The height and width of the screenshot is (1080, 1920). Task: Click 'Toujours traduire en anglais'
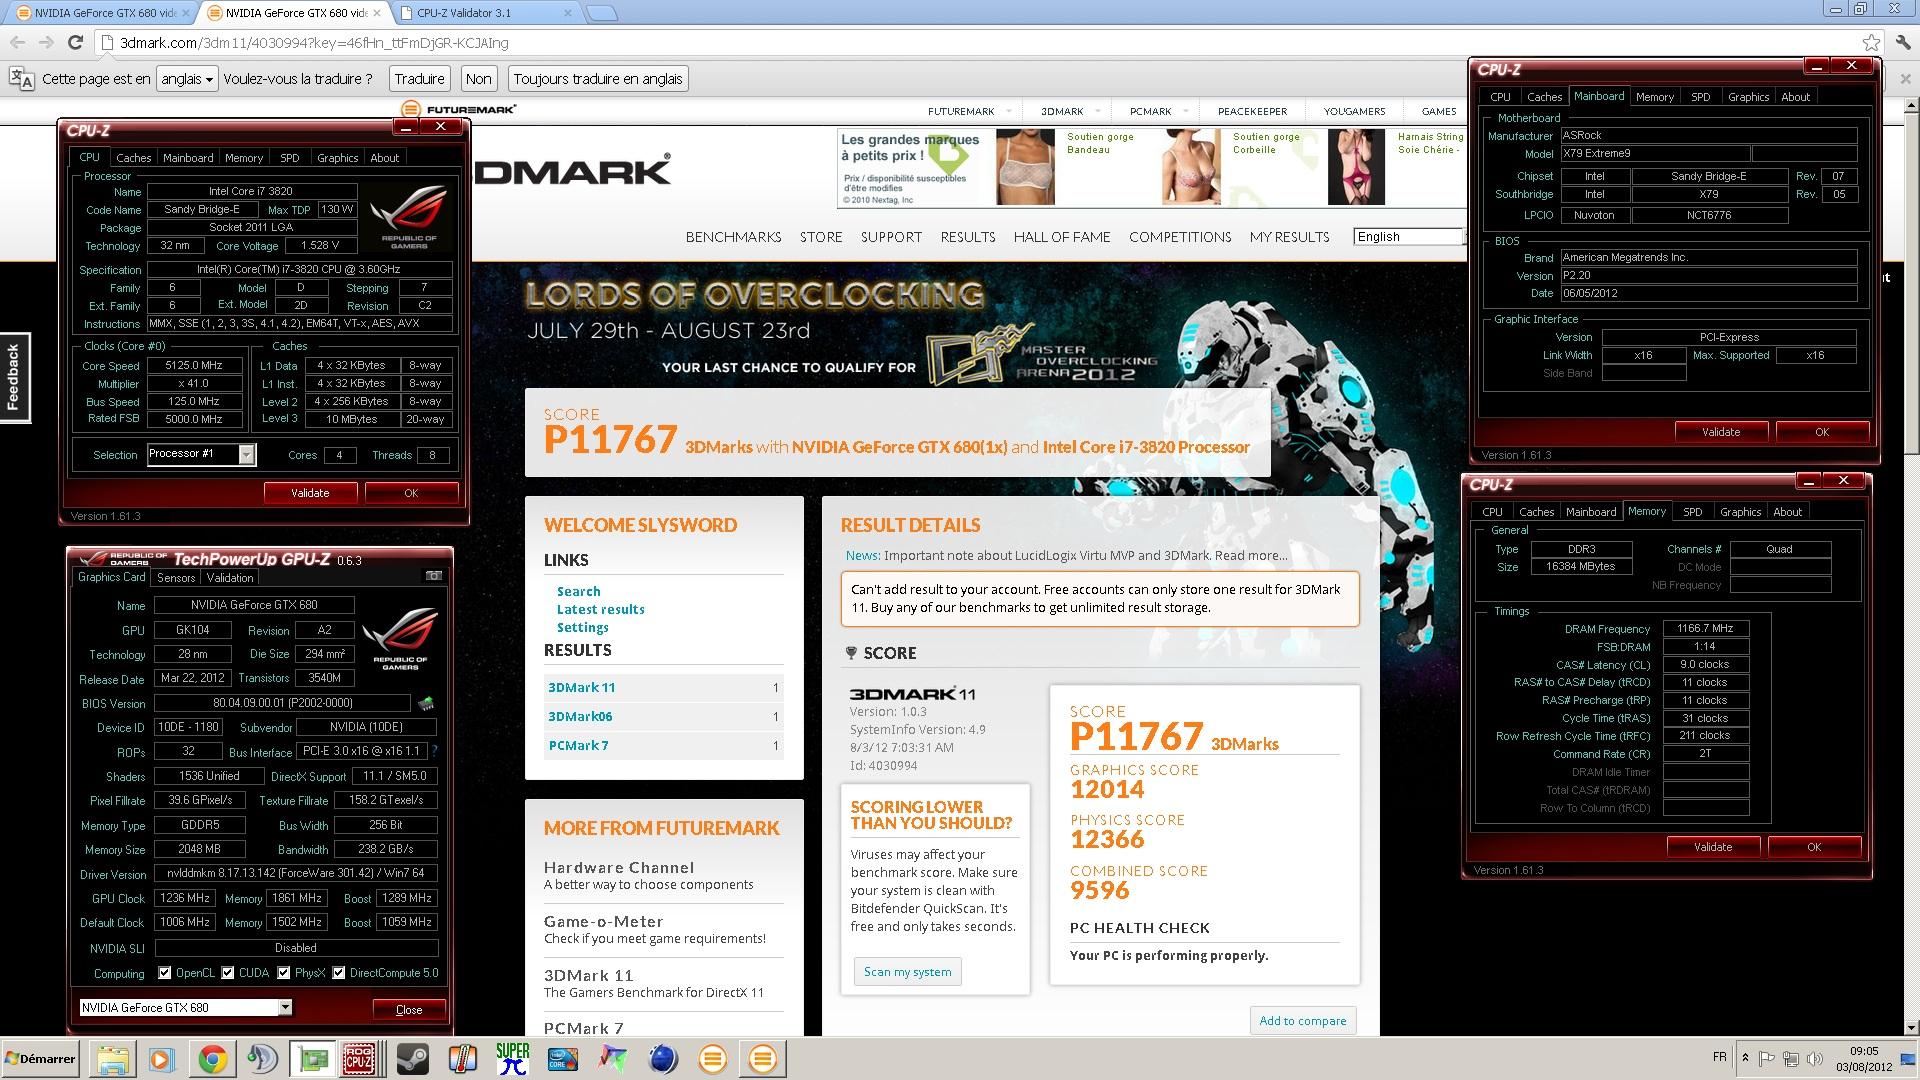(x=598, y=79)
